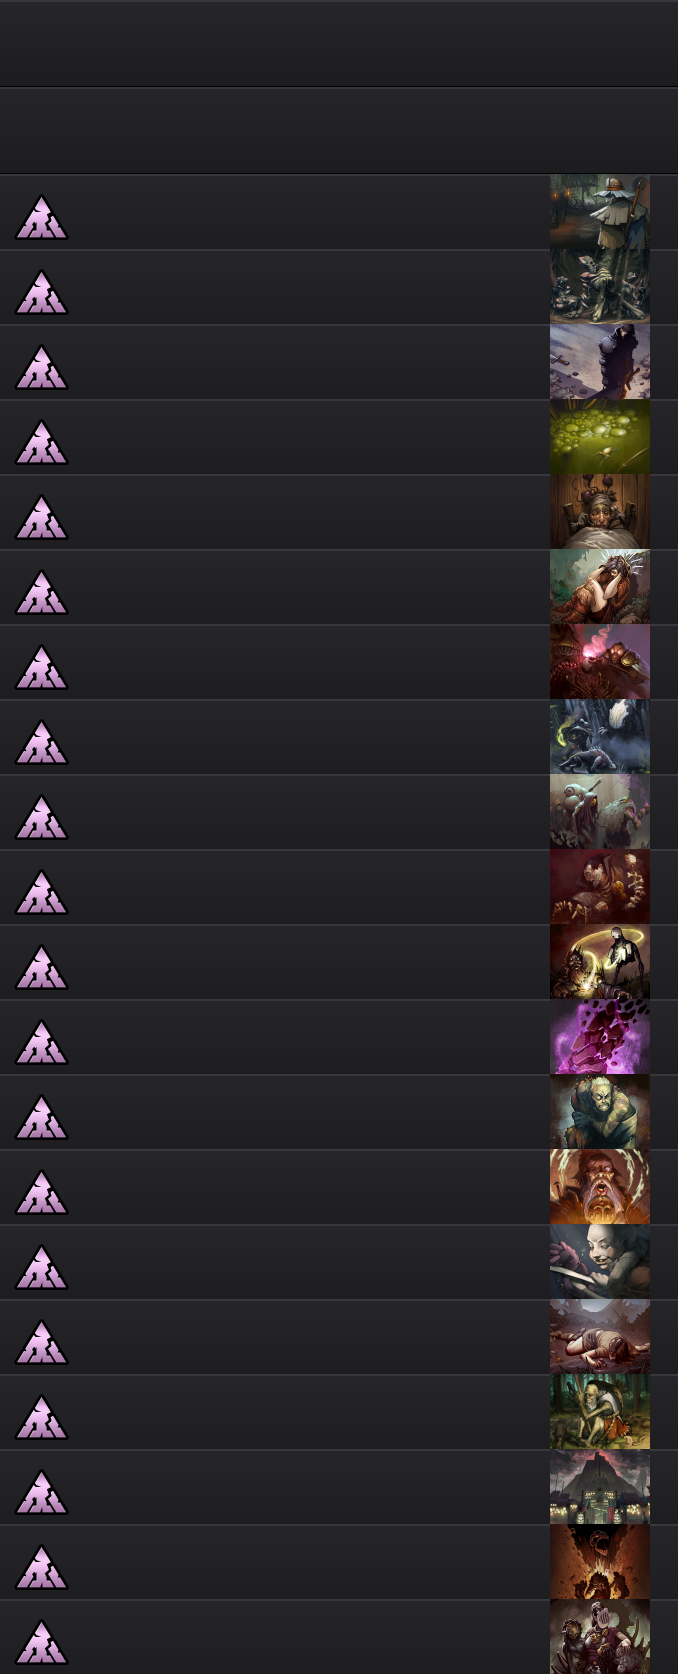Click triangle icon in screaming red-bearded man row
The width and height of the screenshot is (678, 1674).
tap(41, 1193)
